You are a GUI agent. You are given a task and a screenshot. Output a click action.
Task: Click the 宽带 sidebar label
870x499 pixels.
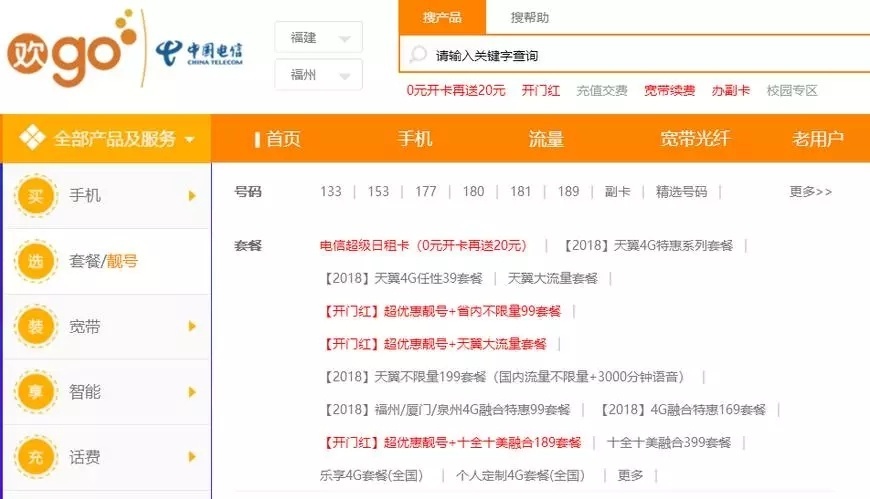coord(85,326)
